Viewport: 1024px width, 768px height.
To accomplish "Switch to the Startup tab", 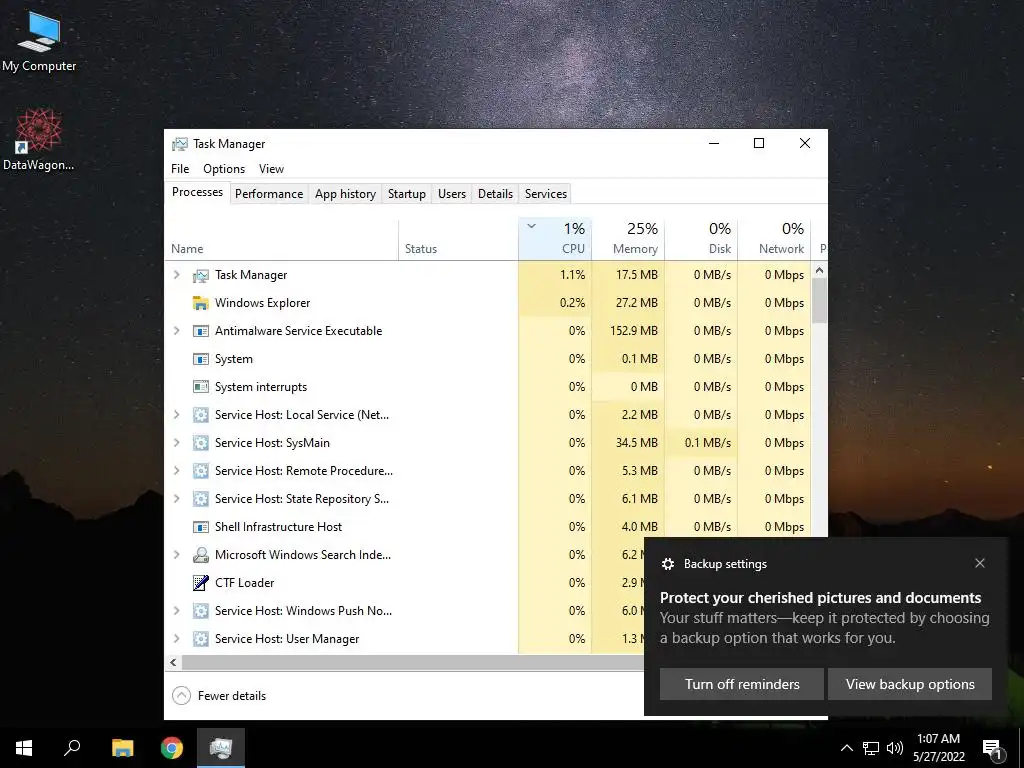I will (407, 194).
